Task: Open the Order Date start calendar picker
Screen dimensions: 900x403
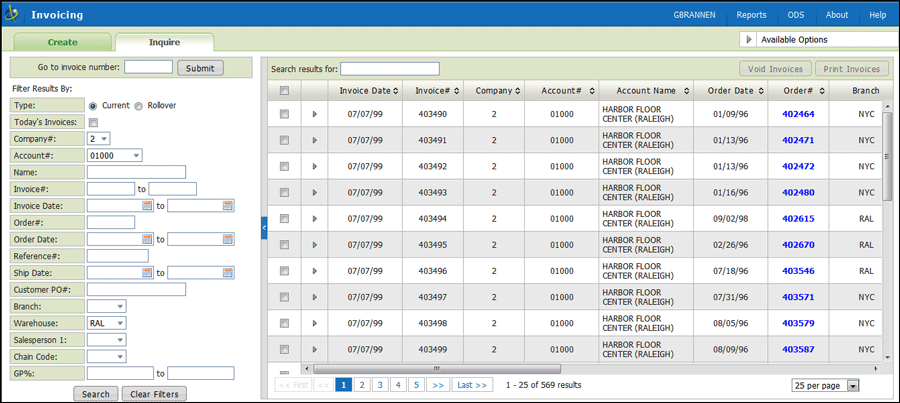Action: point(148,239)
